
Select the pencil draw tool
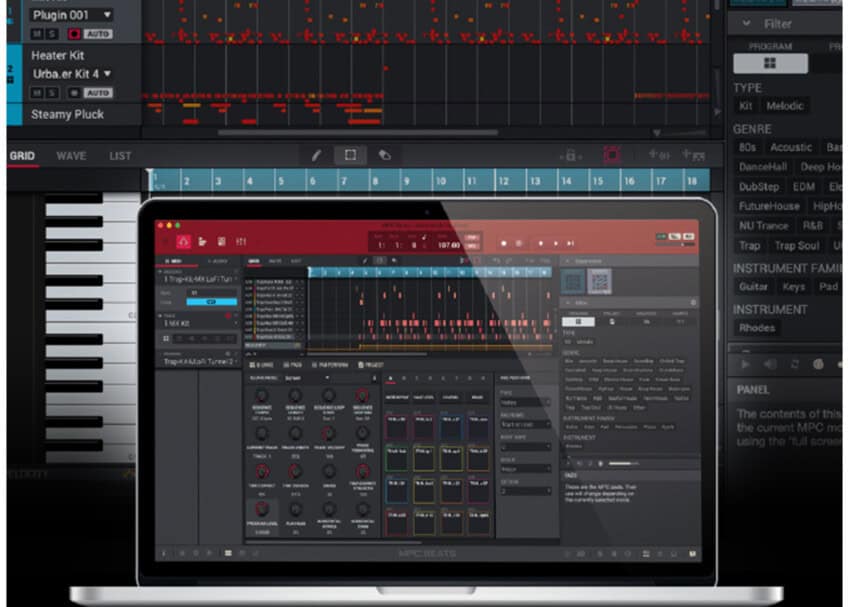point(317,155)
